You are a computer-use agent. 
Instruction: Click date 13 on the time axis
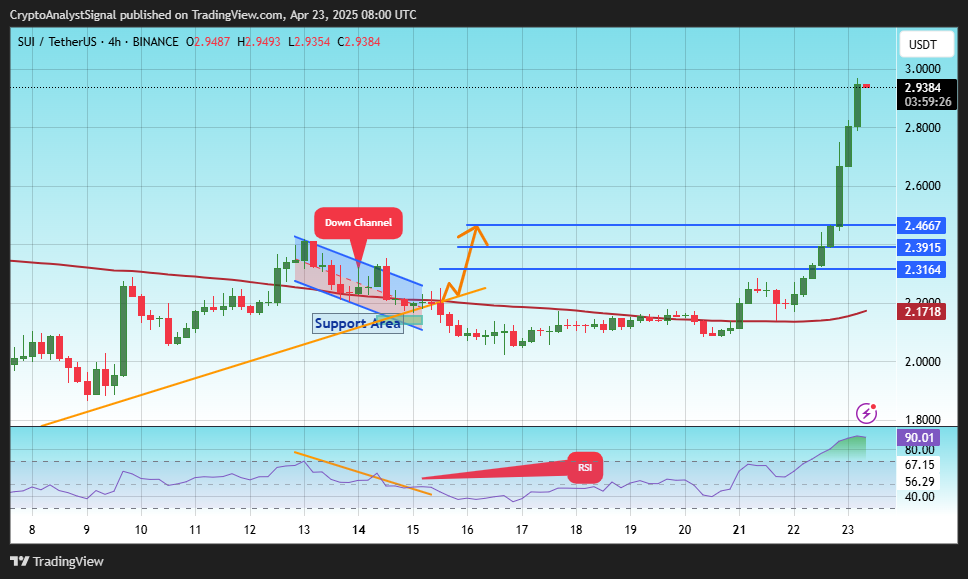click(304, 530)
